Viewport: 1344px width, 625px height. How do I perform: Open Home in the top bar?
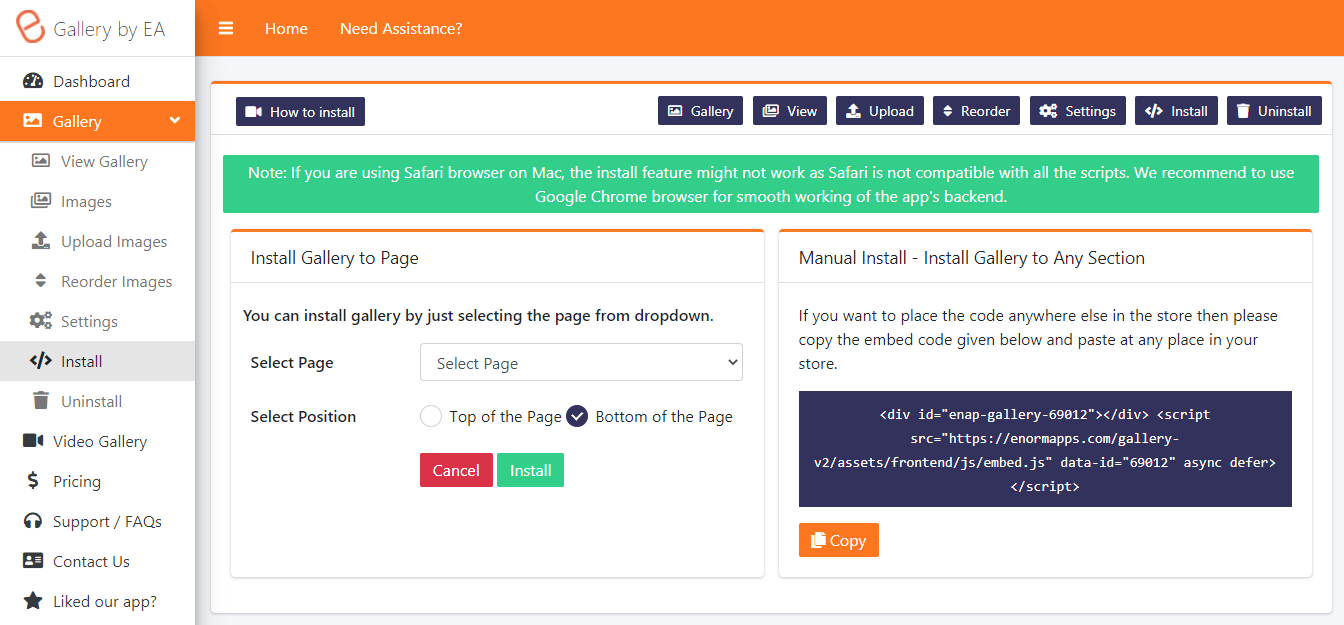pos(286,29)
